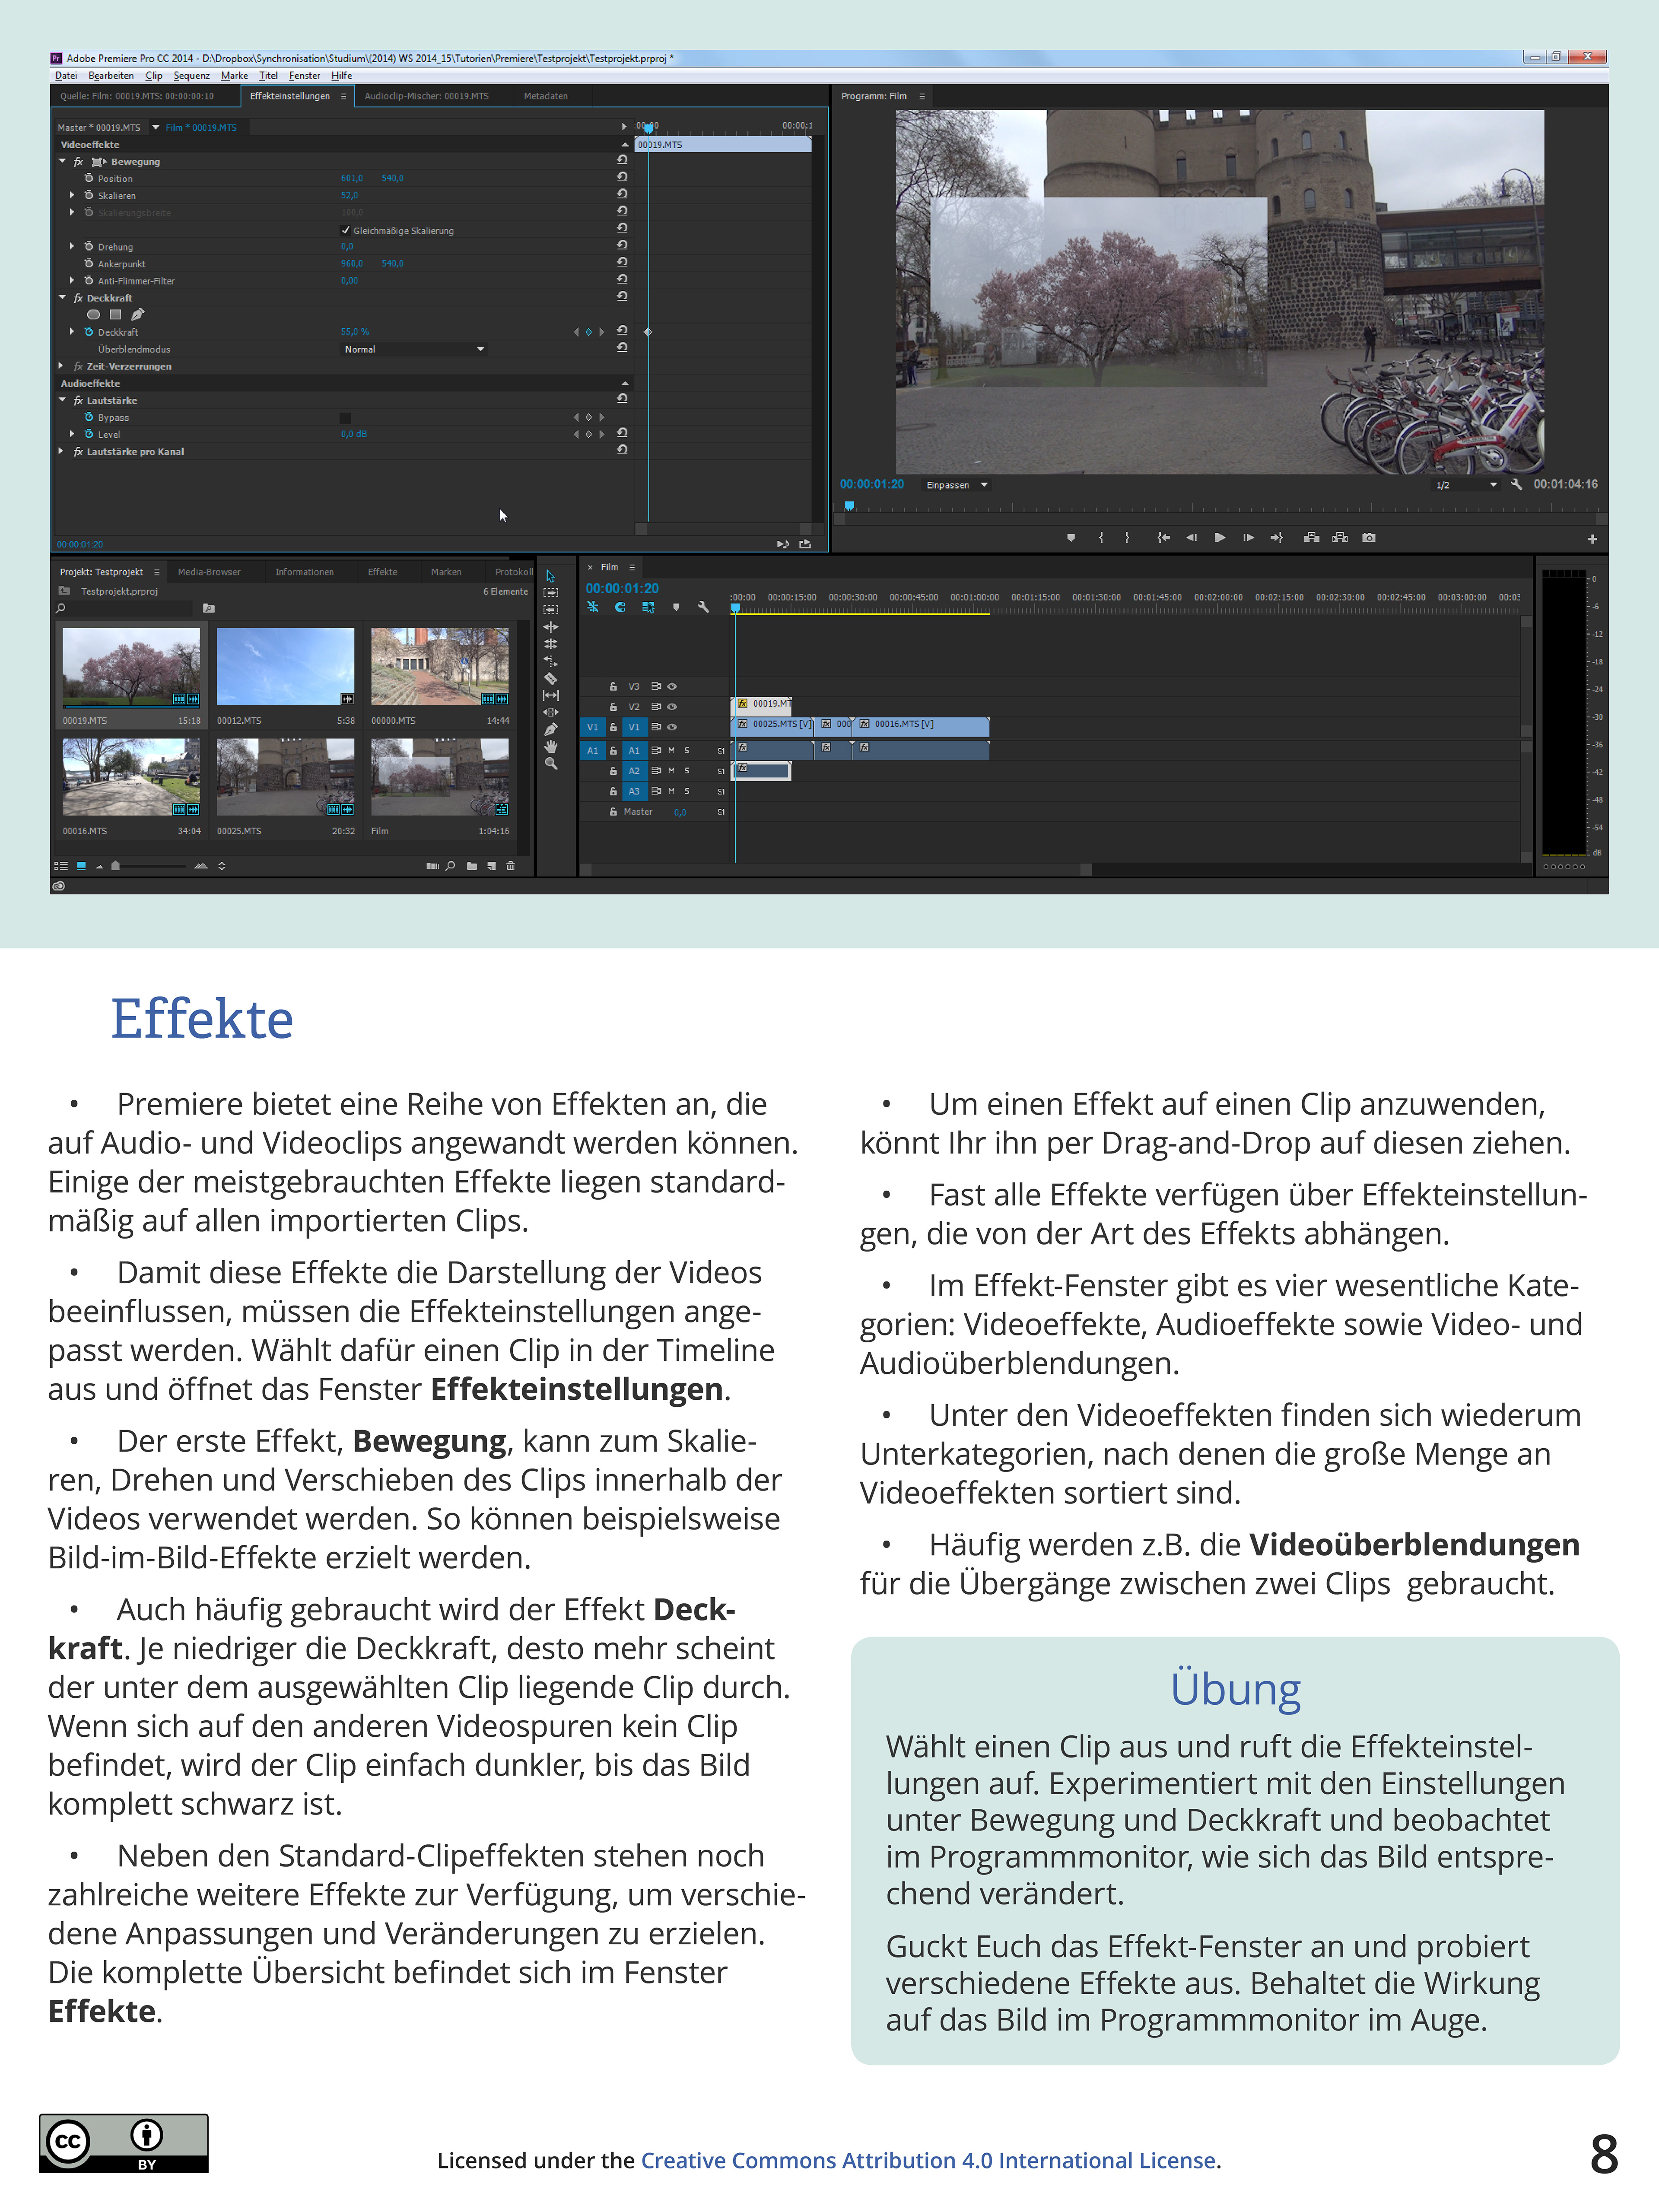
Task: Lock the V2 track
Action: tap(613, 707)
